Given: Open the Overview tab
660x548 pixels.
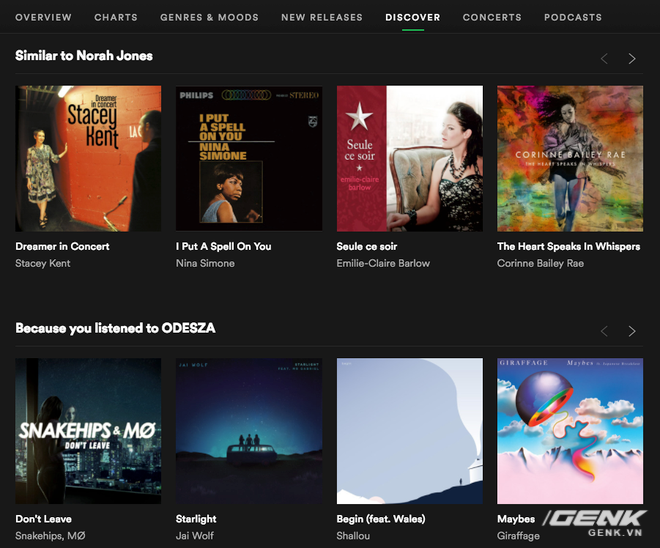Looking at the screenshot, I should 43,17.
